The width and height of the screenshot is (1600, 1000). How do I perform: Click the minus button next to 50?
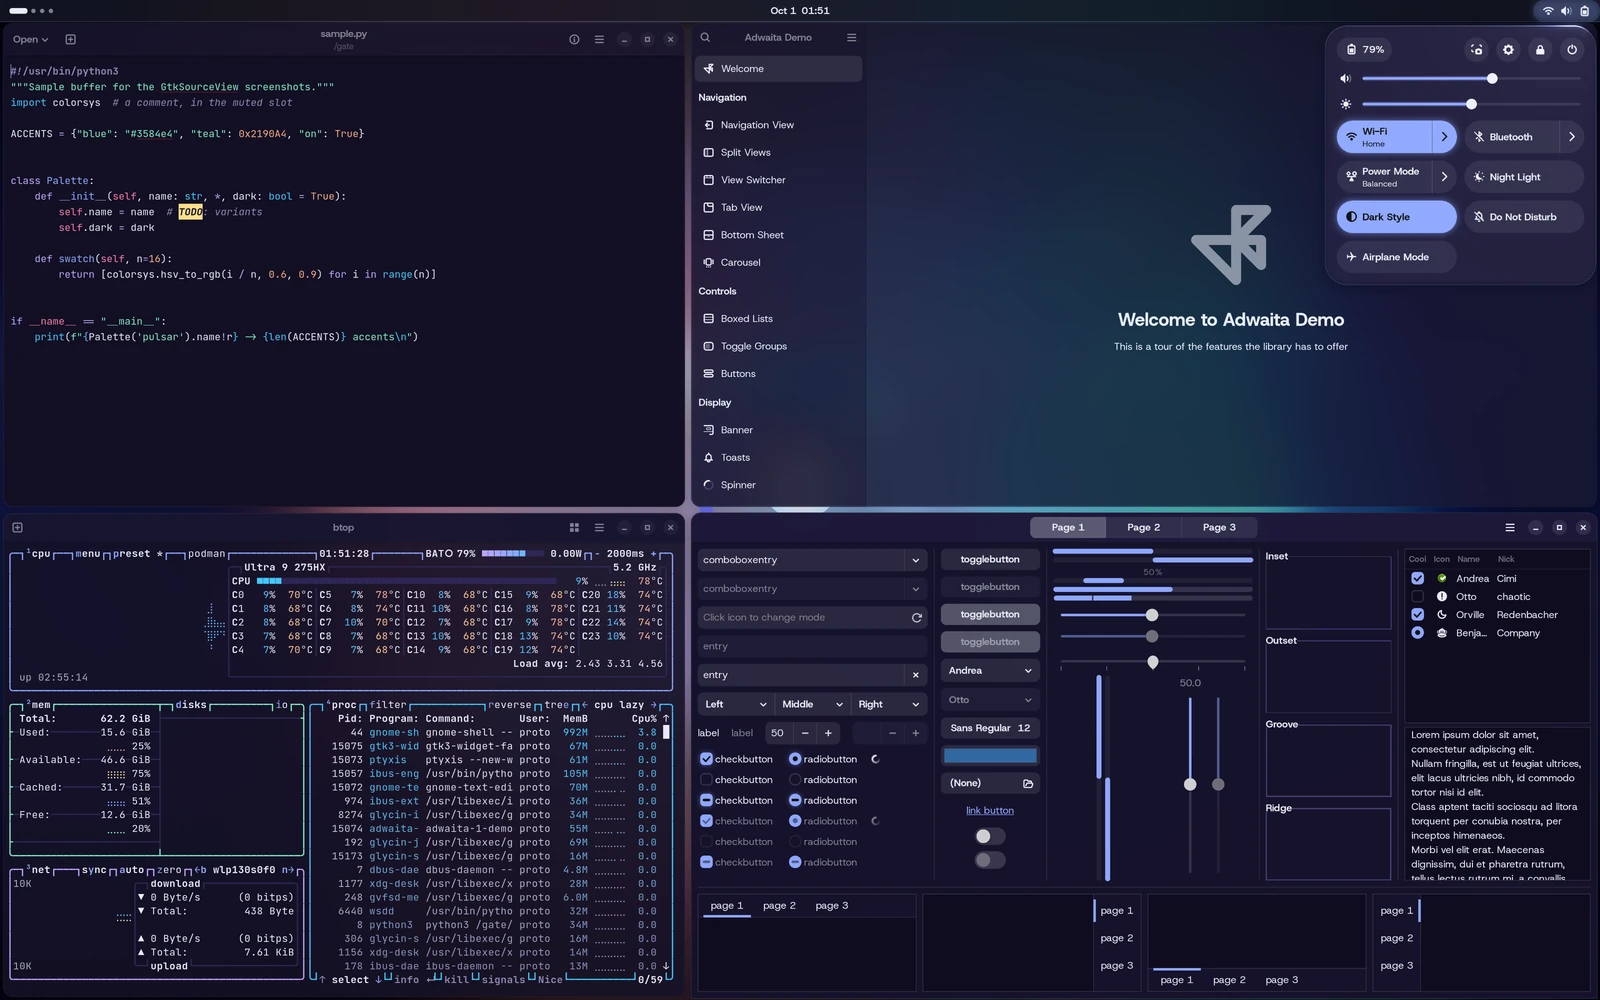tap(805, 733)
